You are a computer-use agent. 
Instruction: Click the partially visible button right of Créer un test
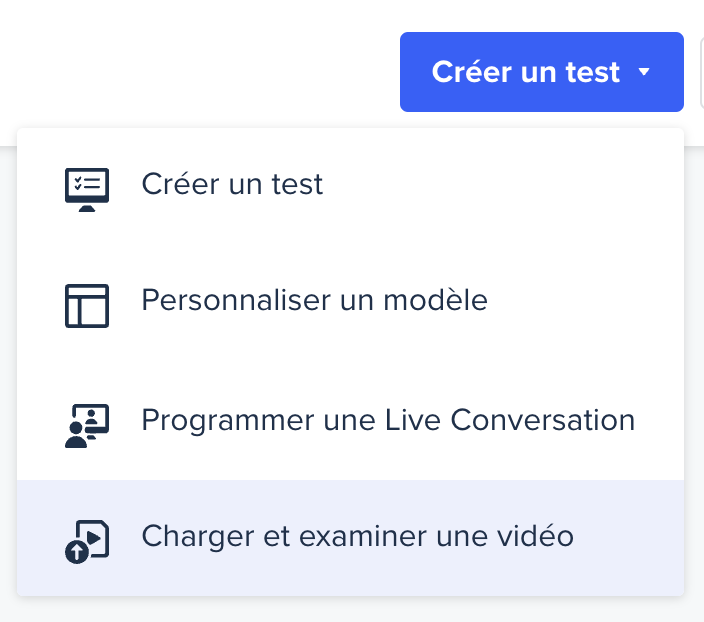[699, 72]
